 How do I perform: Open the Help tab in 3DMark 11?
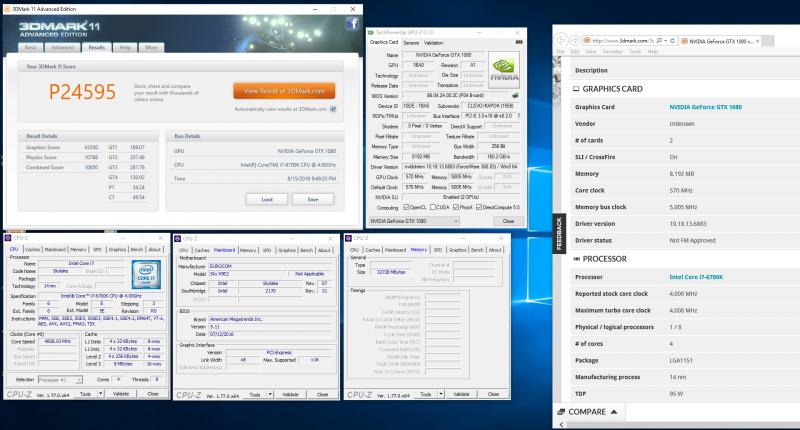click(x=124, y=47)
